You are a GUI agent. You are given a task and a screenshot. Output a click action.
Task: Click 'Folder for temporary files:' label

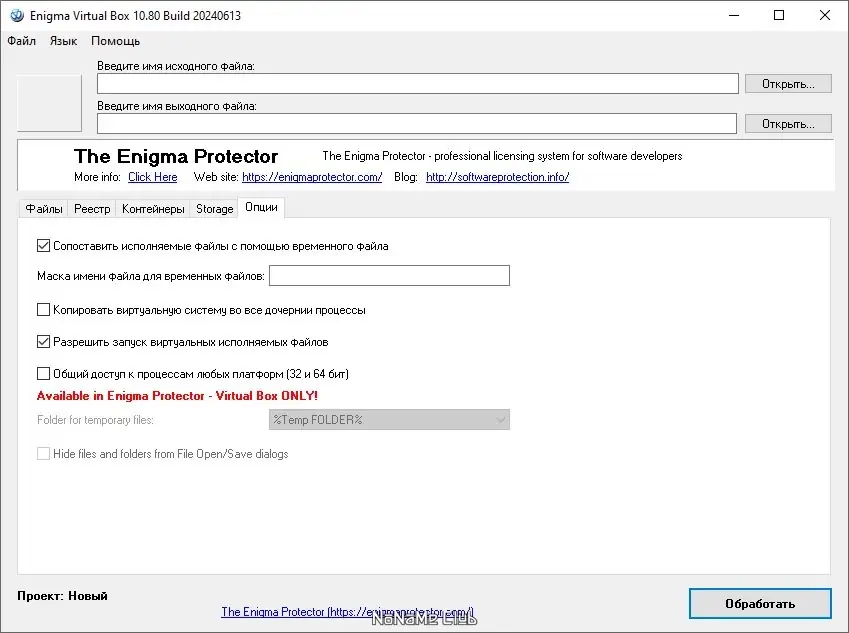pos(95,420)
